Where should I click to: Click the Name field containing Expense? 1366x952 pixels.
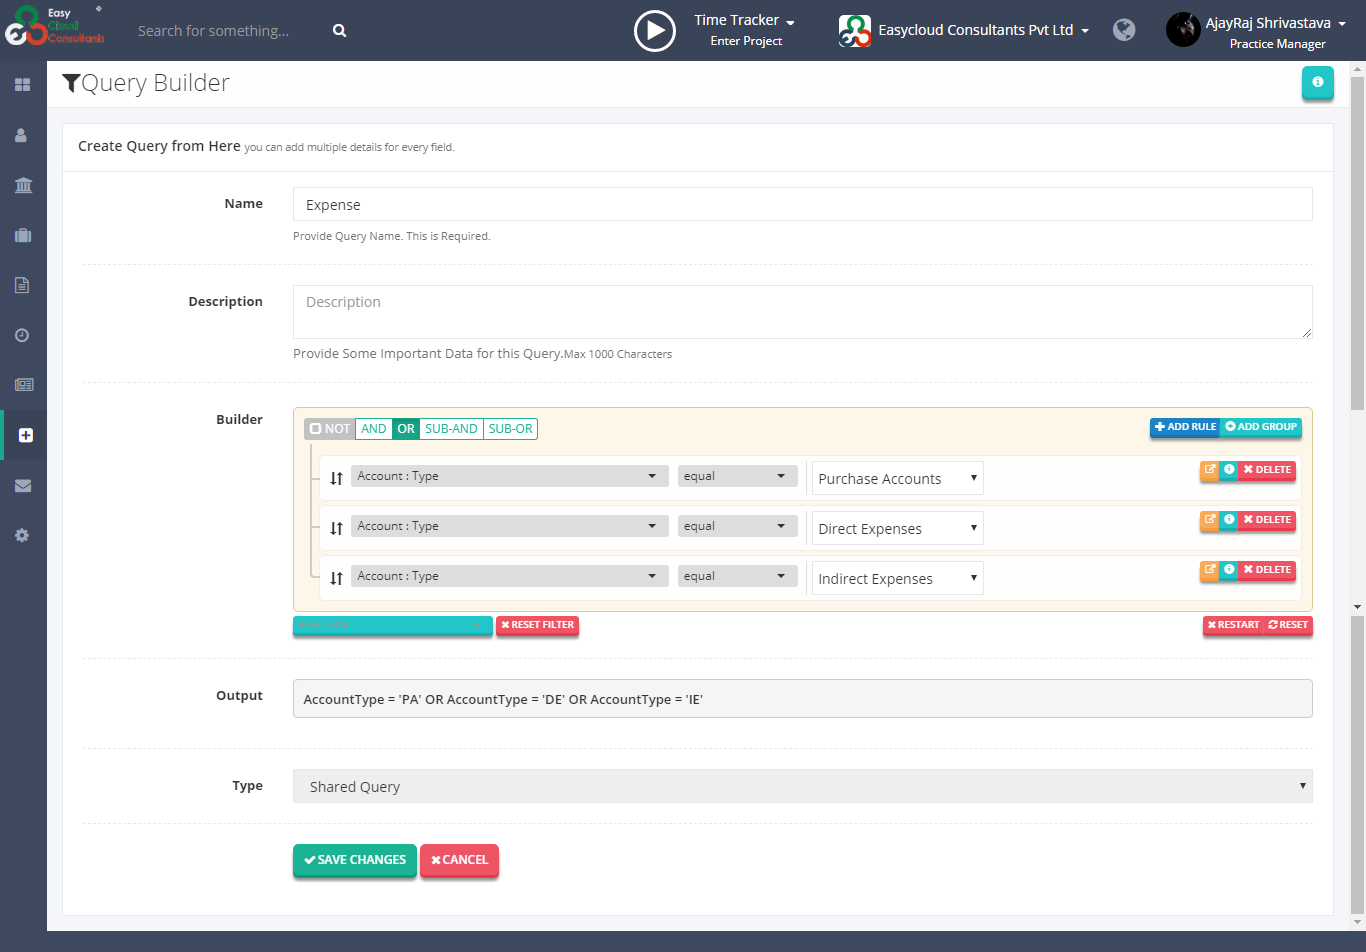[x=802, y=204]
